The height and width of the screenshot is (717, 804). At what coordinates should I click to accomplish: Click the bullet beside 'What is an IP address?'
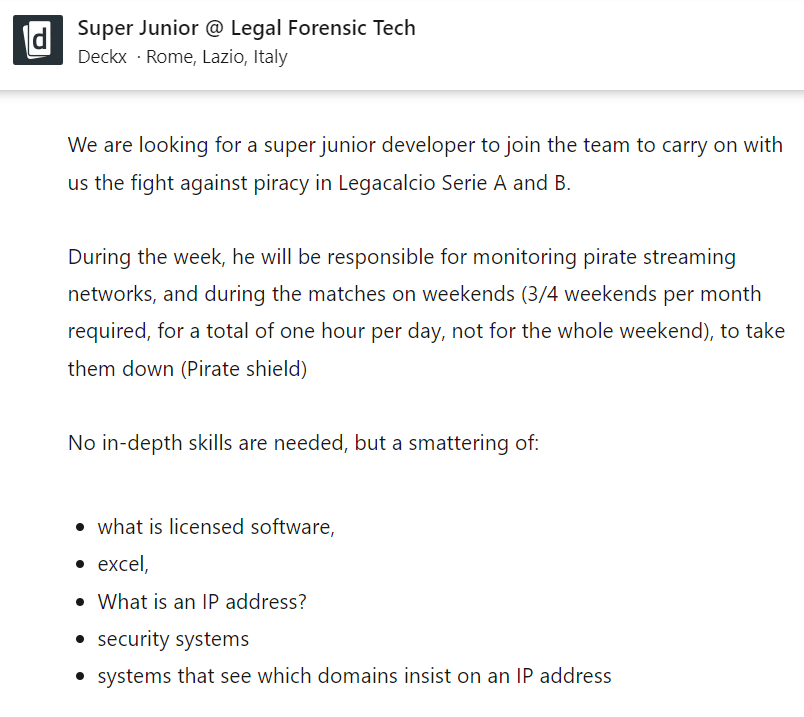coord(80,602)
